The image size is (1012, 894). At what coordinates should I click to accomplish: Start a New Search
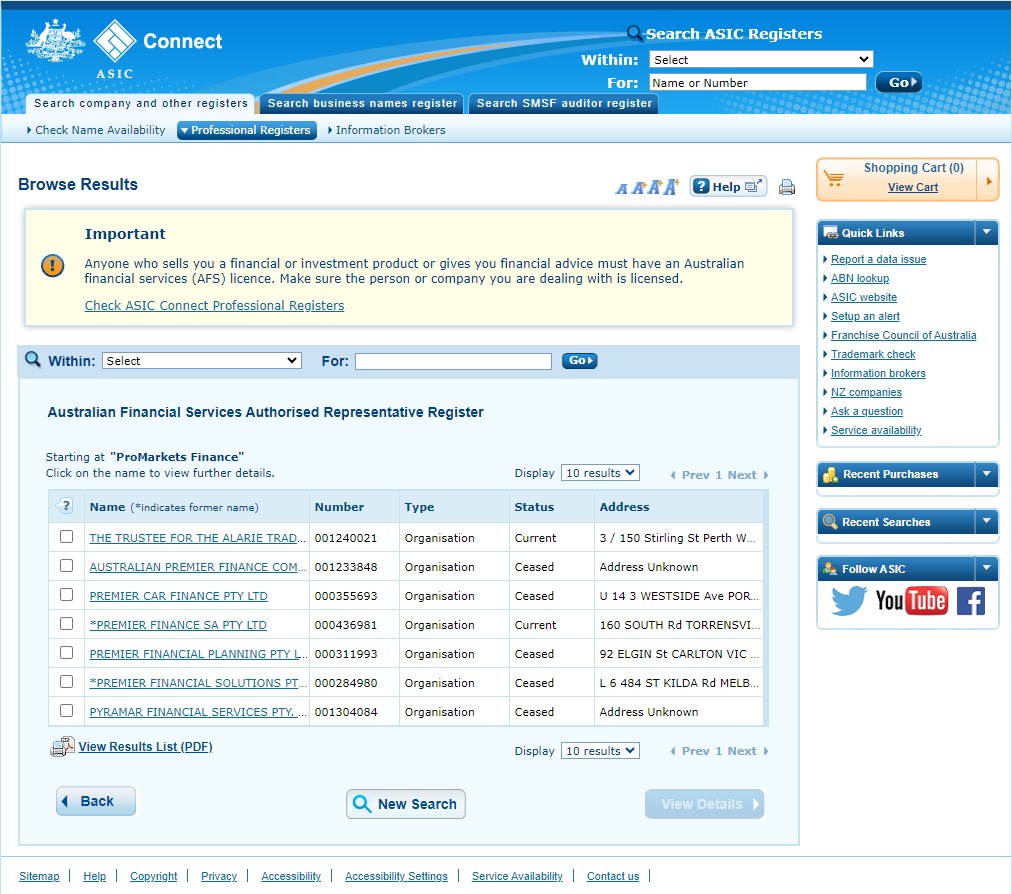pyautogui.click(x=405, y=804)
